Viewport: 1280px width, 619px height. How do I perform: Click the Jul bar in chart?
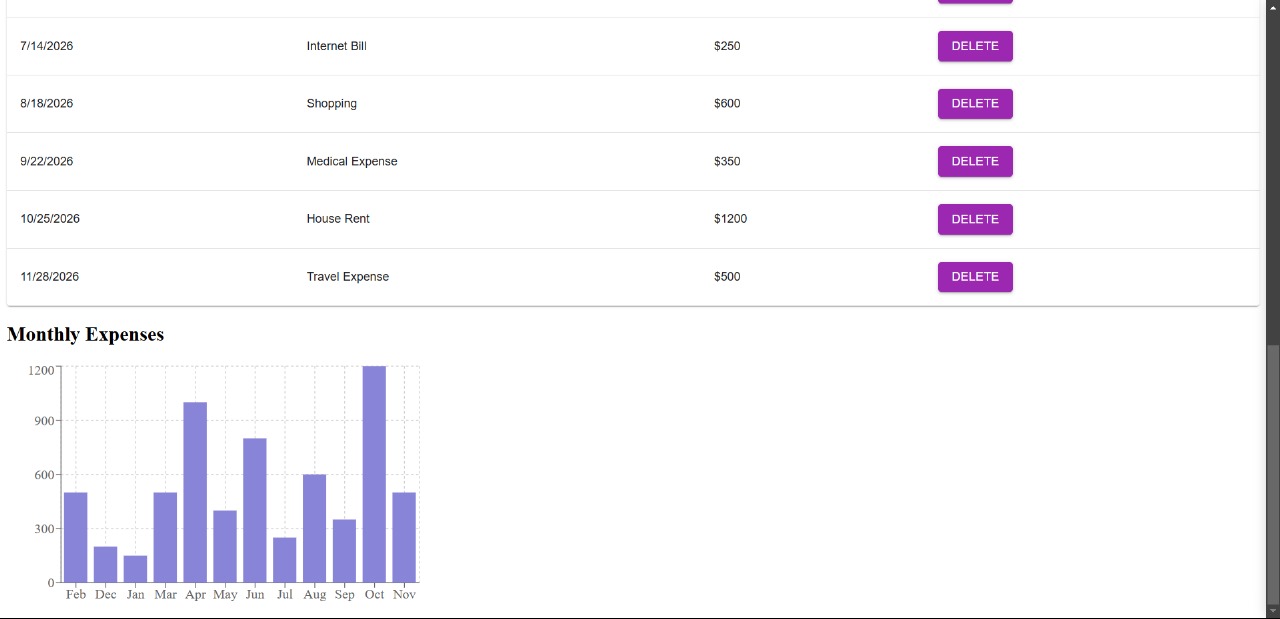click(x=285, y=560)
